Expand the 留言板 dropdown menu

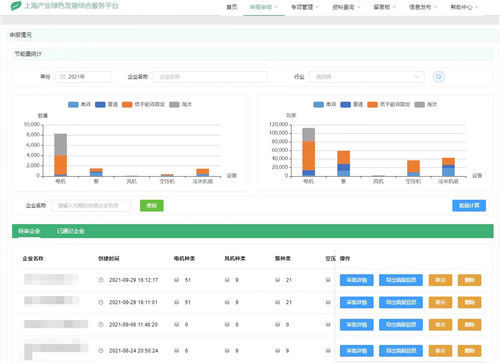pos(384,7)
